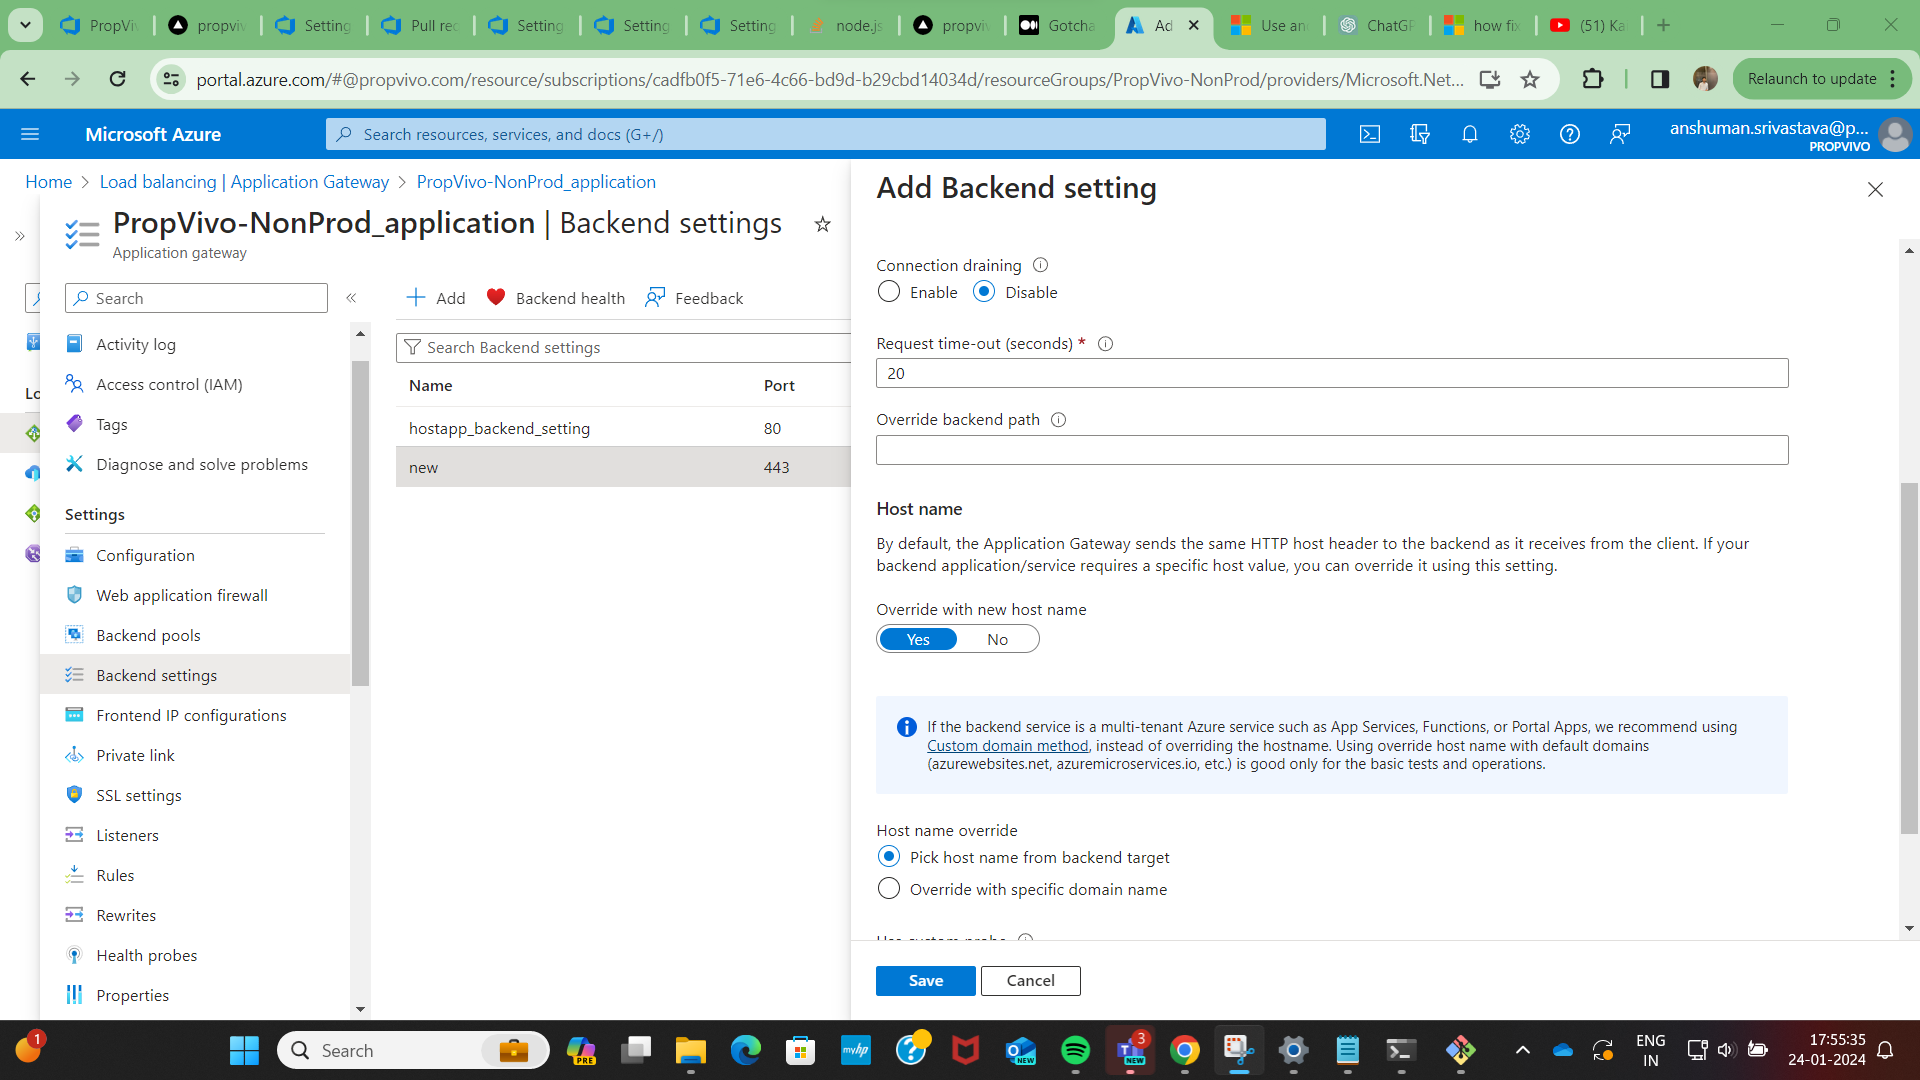Open File Explorer from the taskbar
This screenshot has height=1080, width=1920.
coord(690,1051)
